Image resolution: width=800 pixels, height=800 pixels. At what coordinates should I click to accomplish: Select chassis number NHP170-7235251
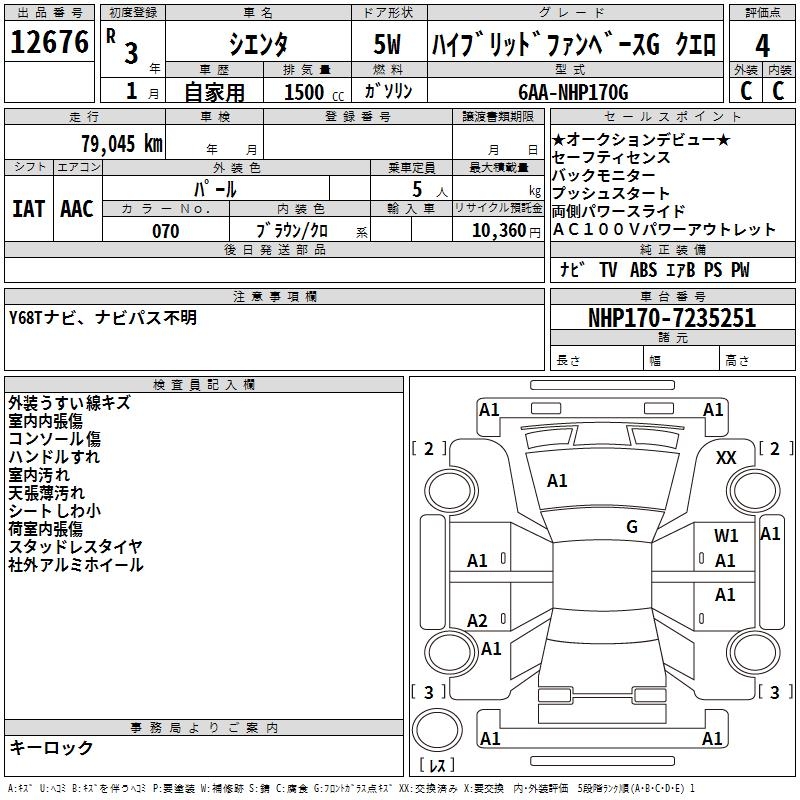672,318
